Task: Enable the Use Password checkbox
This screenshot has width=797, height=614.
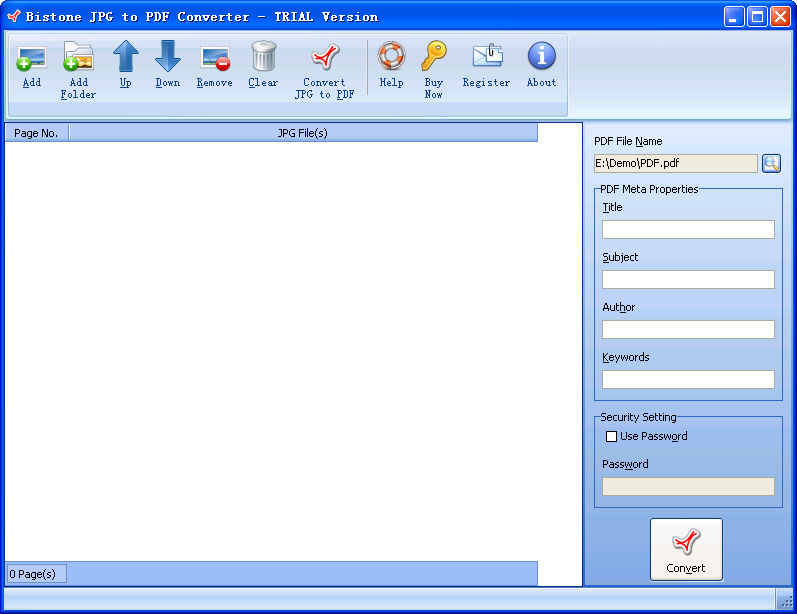Action: click(x=611, y=437)
